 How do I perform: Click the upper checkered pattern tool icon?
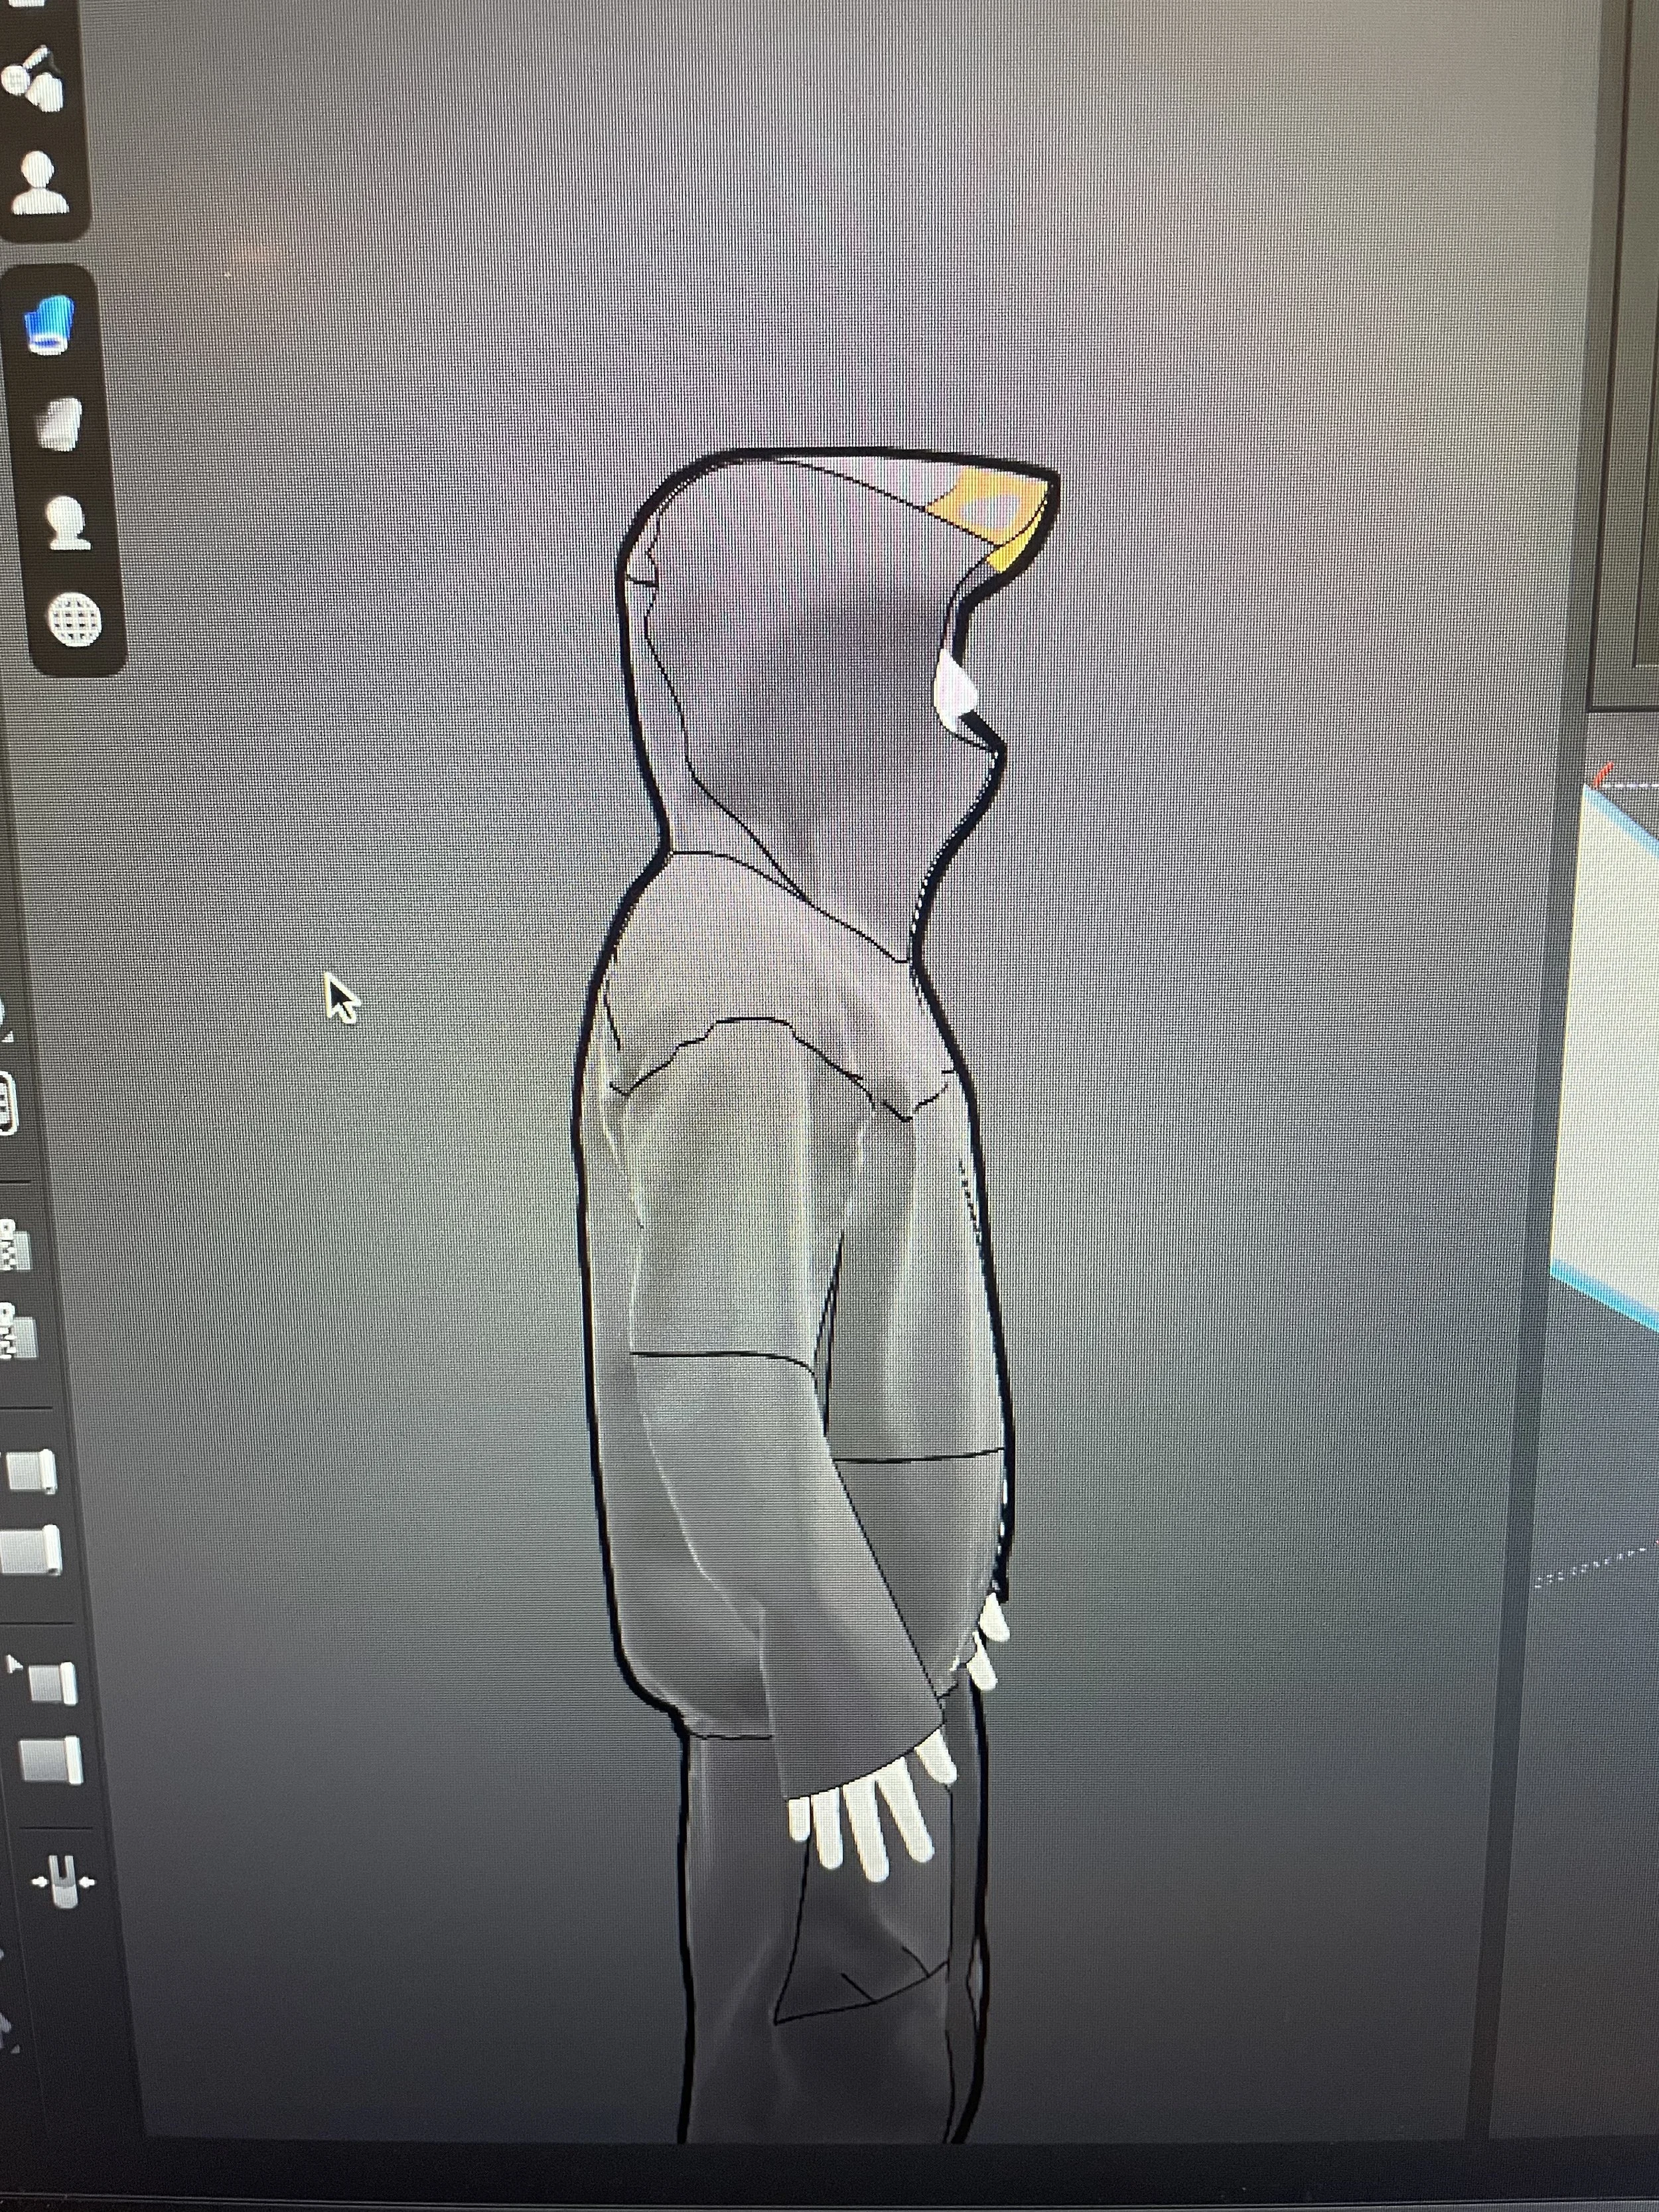point(14,1245)
